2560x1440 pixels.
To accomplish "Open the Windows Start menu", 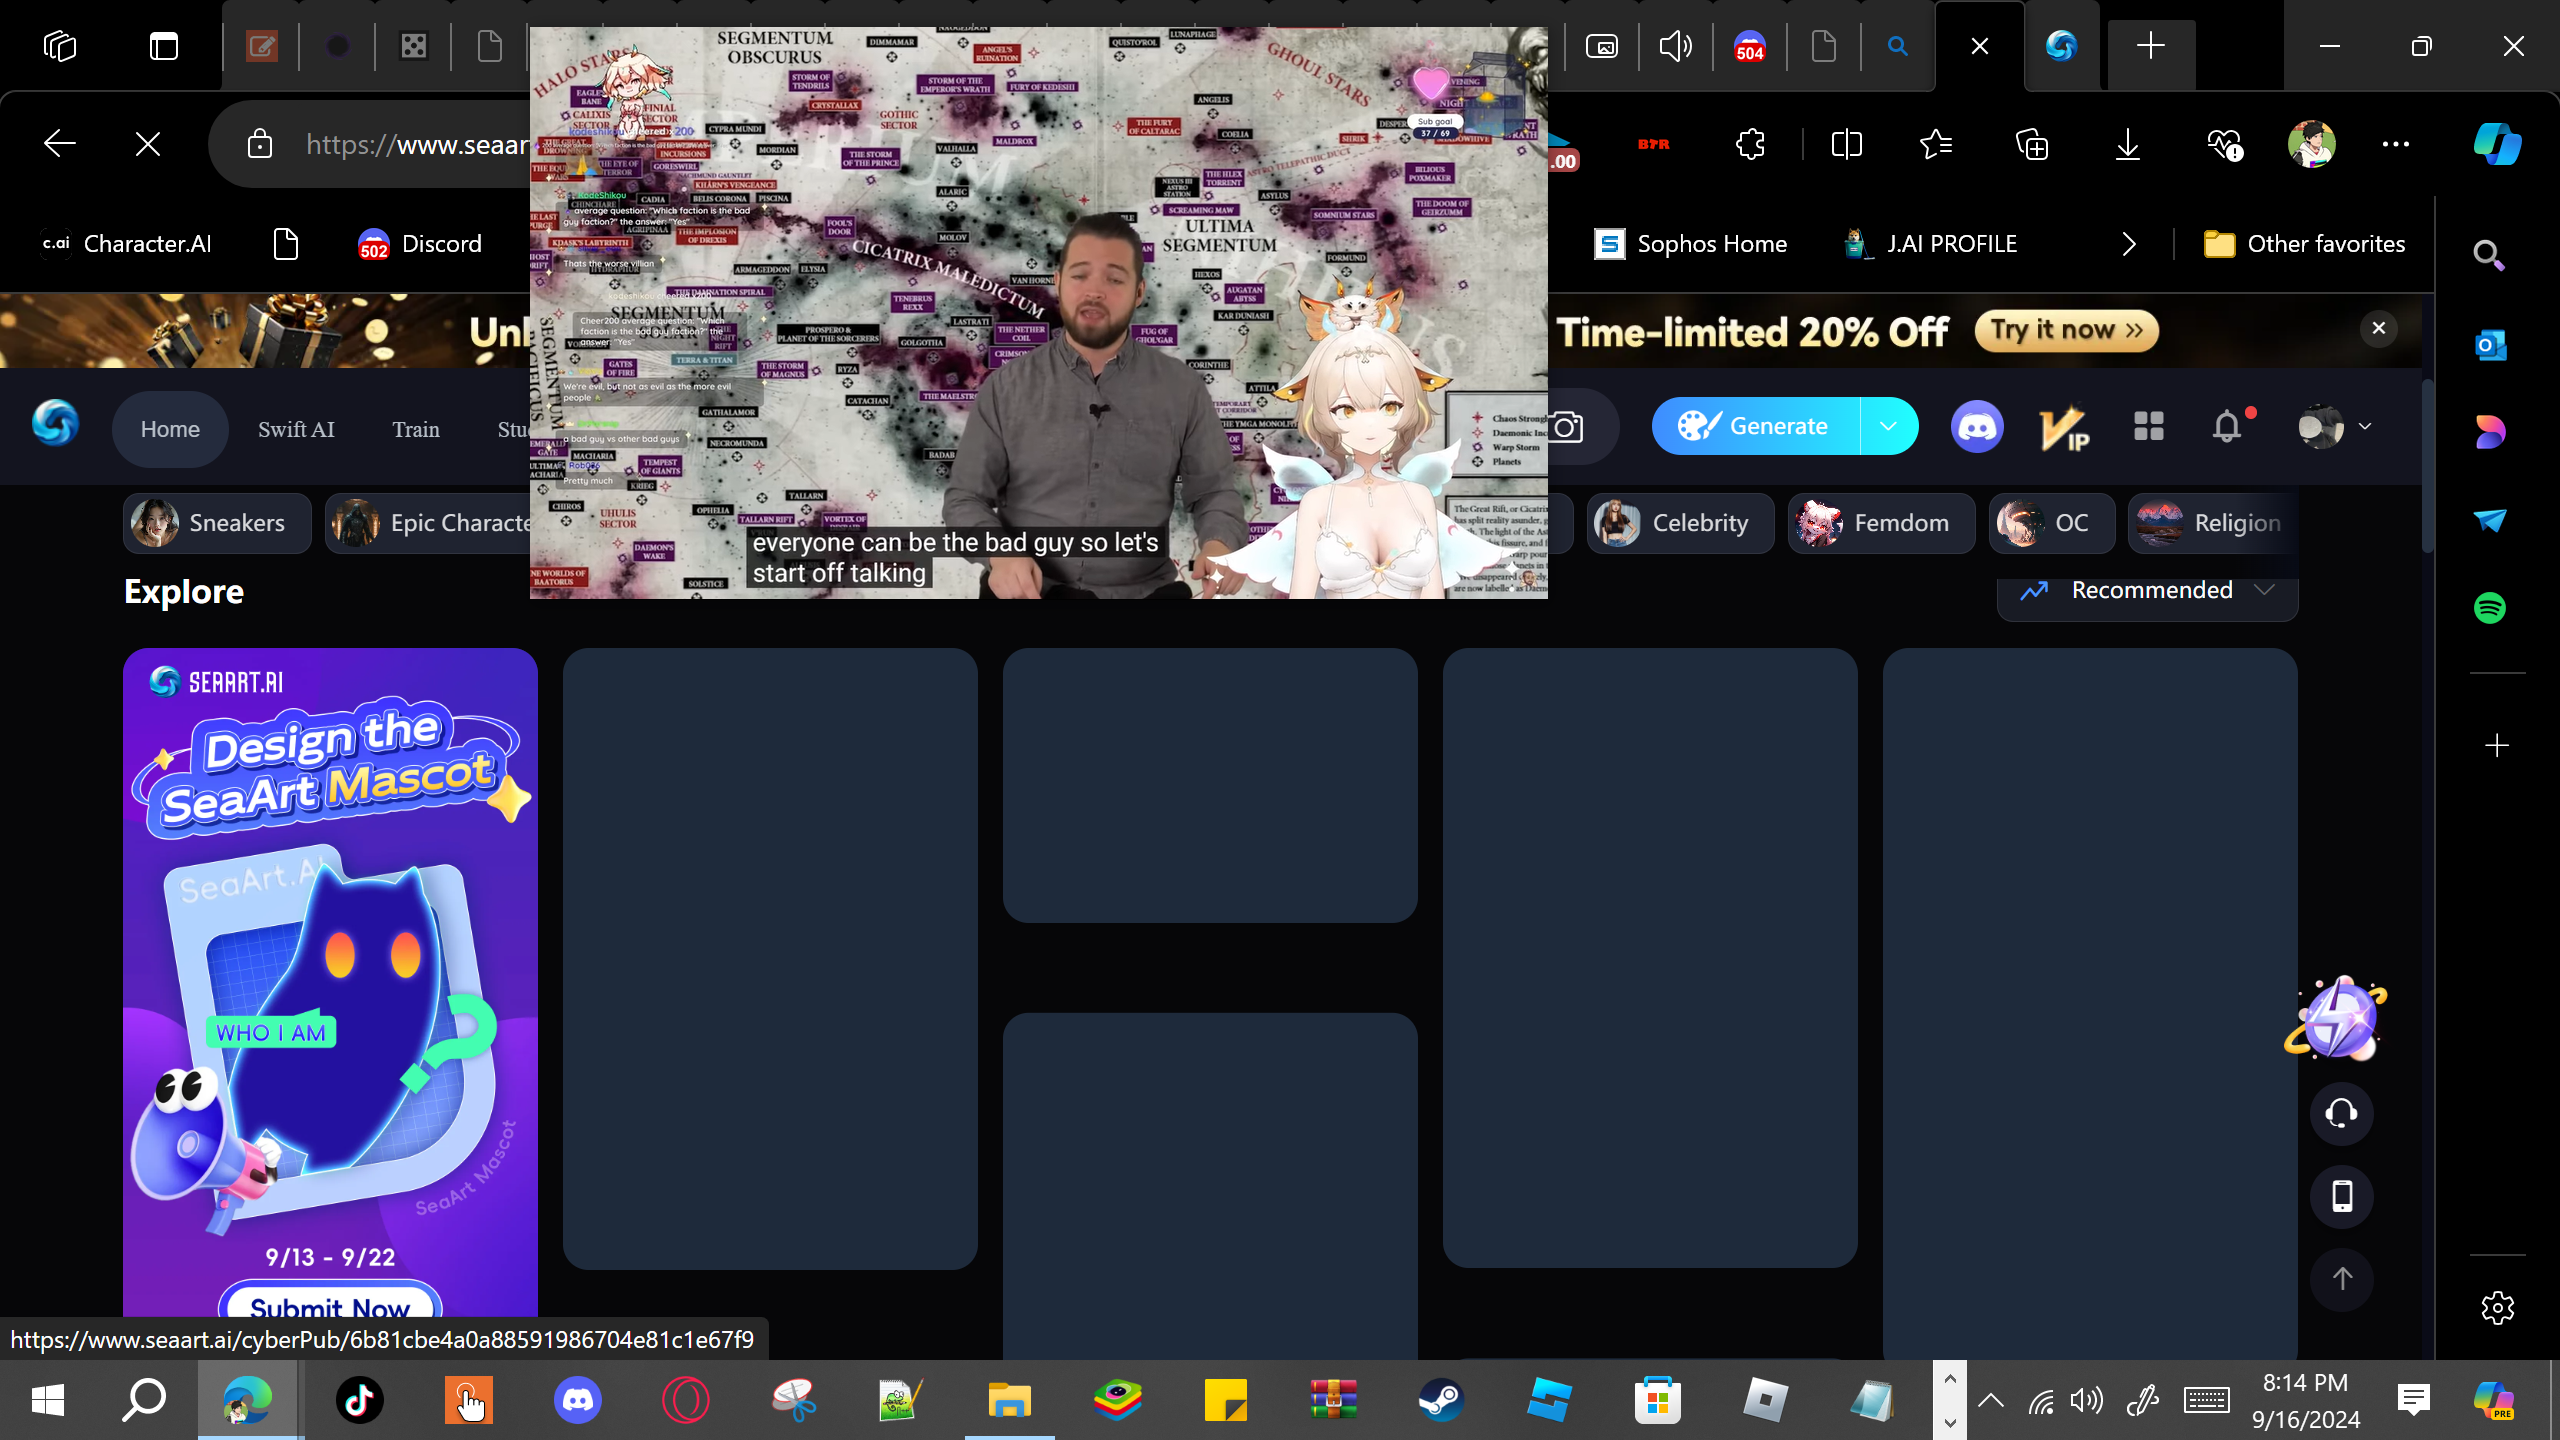I will click(x=48, y=1400).
